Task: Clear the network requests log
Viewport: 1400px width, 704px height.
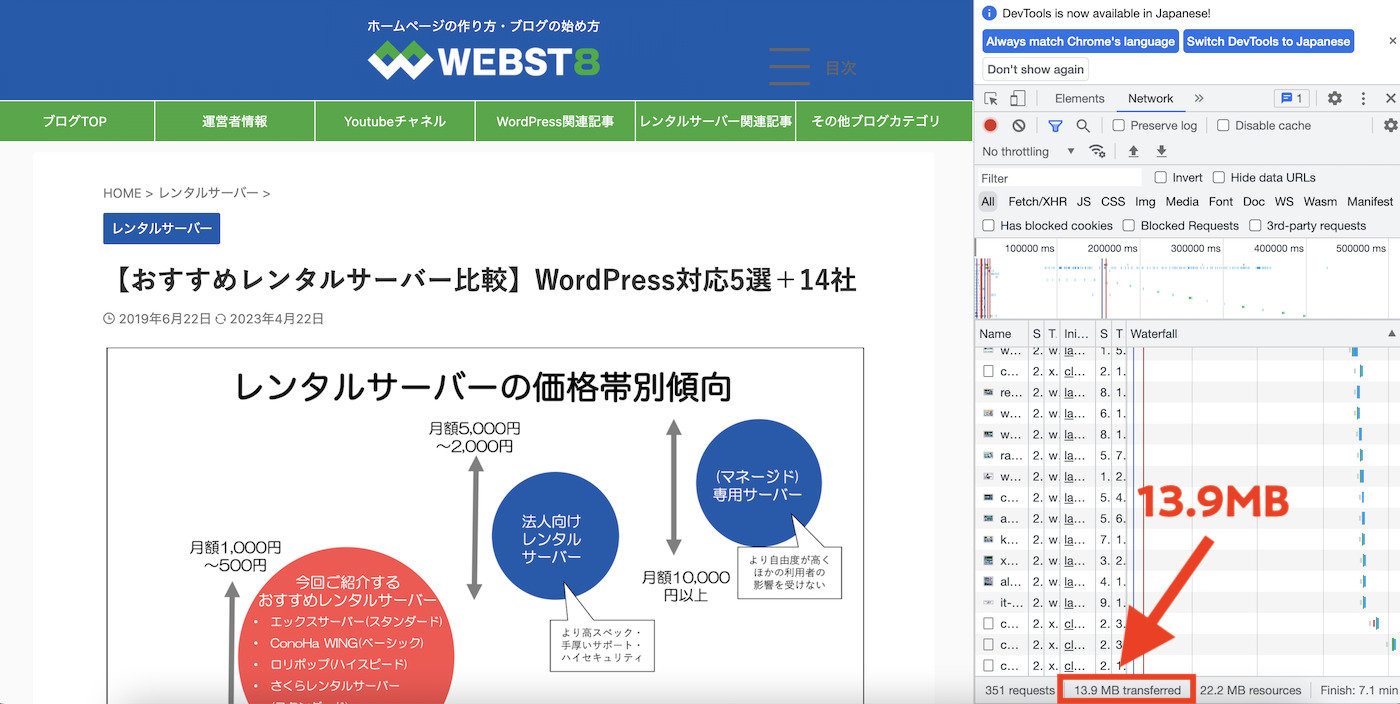Action: [x=1018, y=125]
